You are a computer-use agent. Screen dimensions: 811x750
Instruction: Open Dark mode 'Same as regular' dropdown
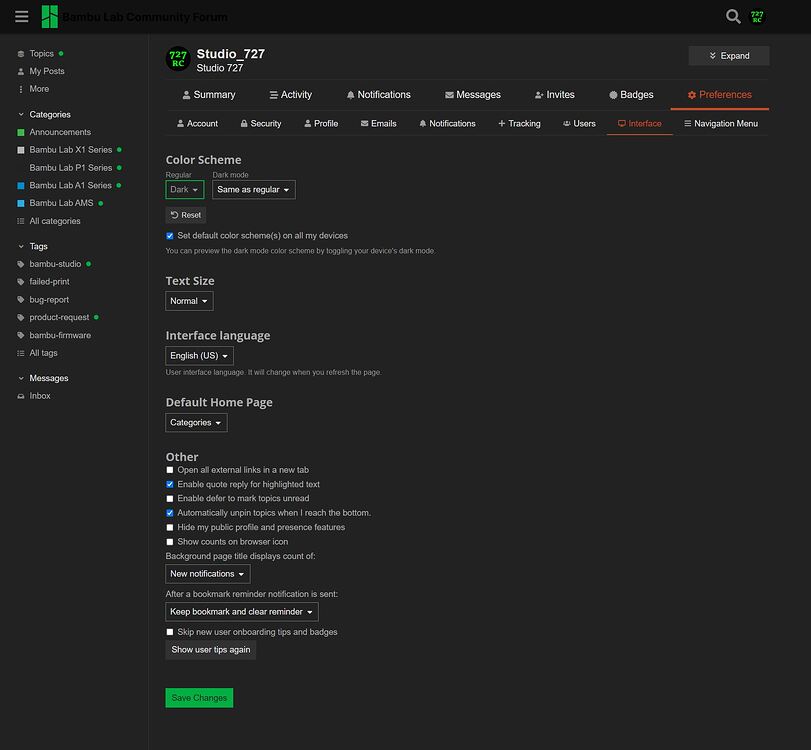point(253,189)
